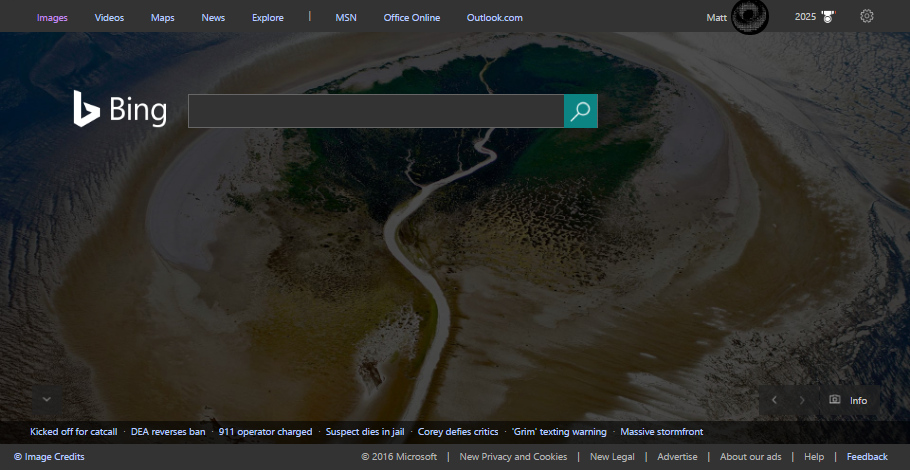This screenshot has width=910, height=470.
Task: Click Image Credits link
Action: coord(49,457)
